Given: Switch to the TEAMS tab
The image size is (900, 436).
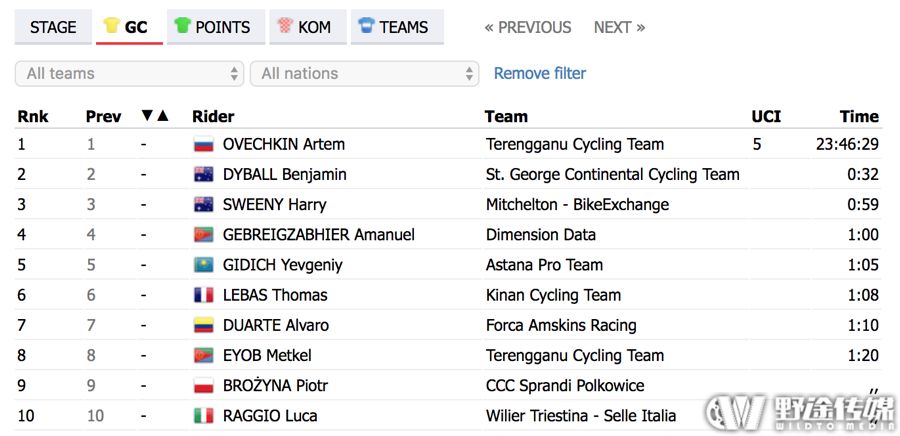Looking at the screenshot, I should (x=397, y=27).
